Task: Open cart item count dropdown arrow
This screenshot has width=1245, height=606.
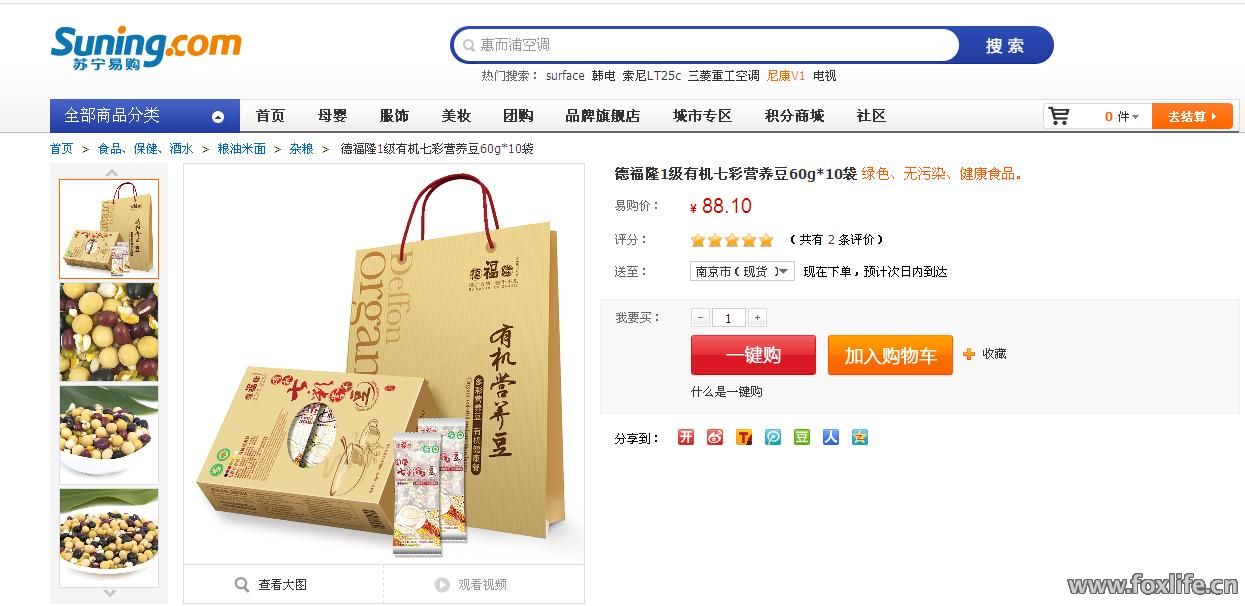Action: tap(1137, 117)
